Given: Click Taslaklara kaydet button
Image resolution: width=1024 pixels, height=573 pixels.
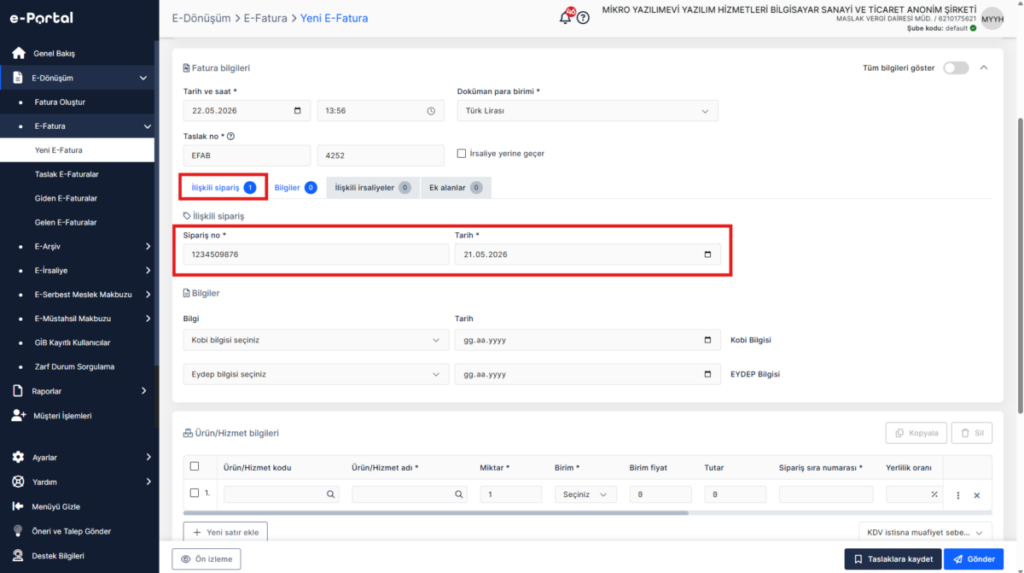Looking at the screenshot, I should [x=893, y=559].
